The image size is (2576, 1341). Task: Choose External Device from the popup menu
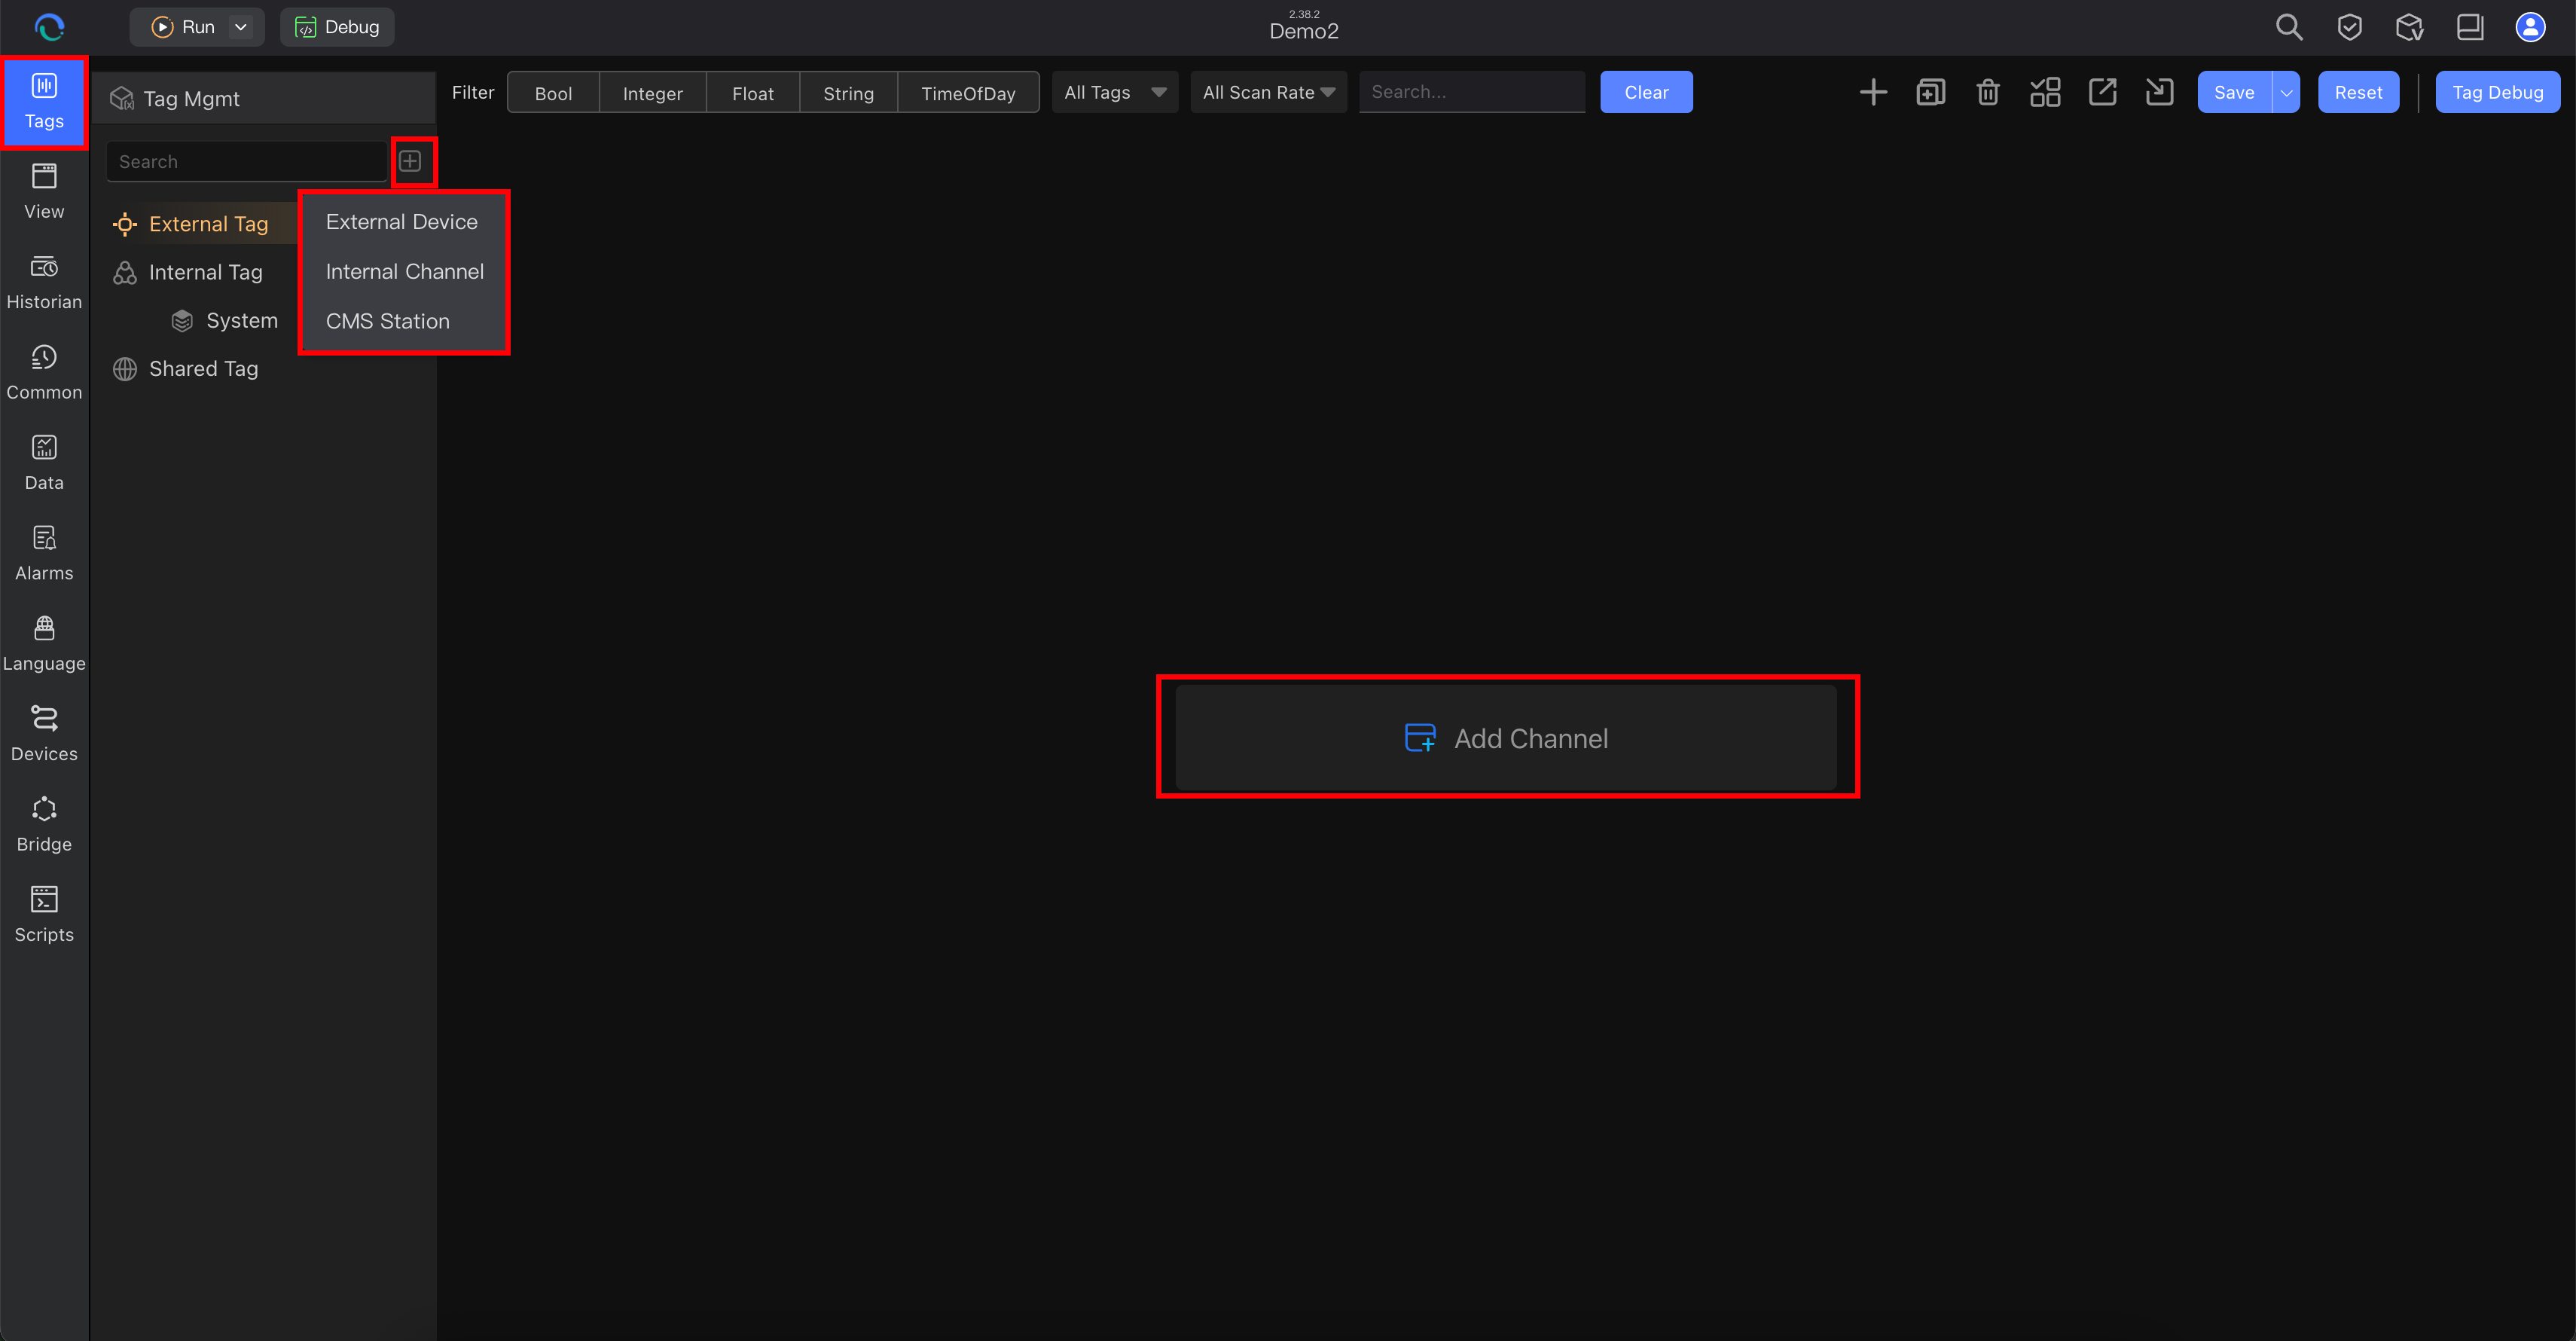point(402,222)
